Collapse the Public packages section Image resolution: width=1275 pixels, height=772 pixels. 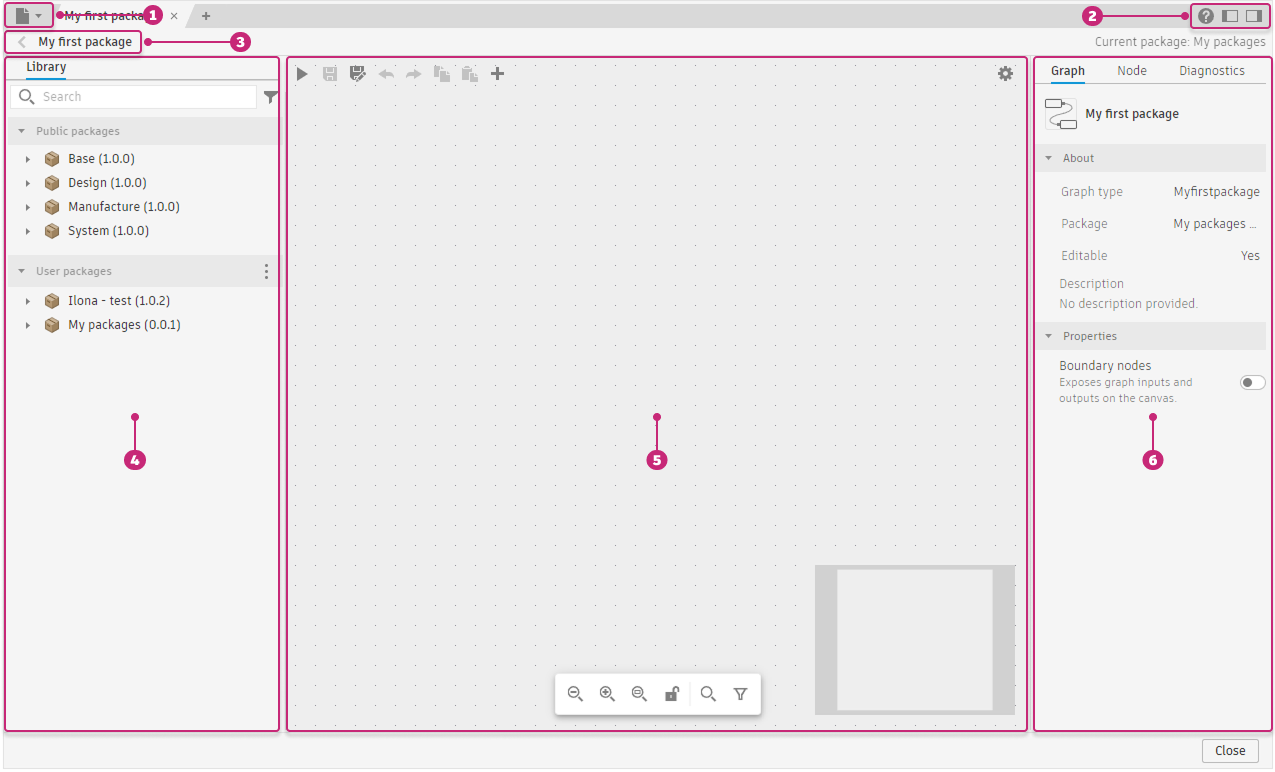(x=21, y=131)
